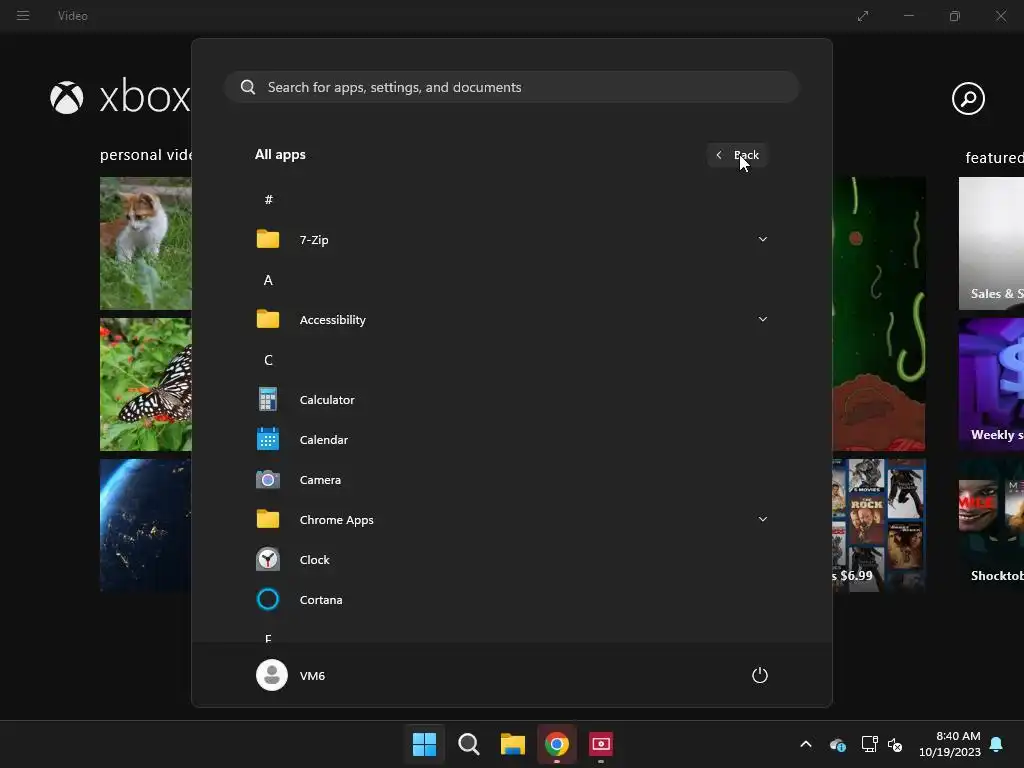
Task: Open the Shocktob featured tile
Action: pos(991,525)
